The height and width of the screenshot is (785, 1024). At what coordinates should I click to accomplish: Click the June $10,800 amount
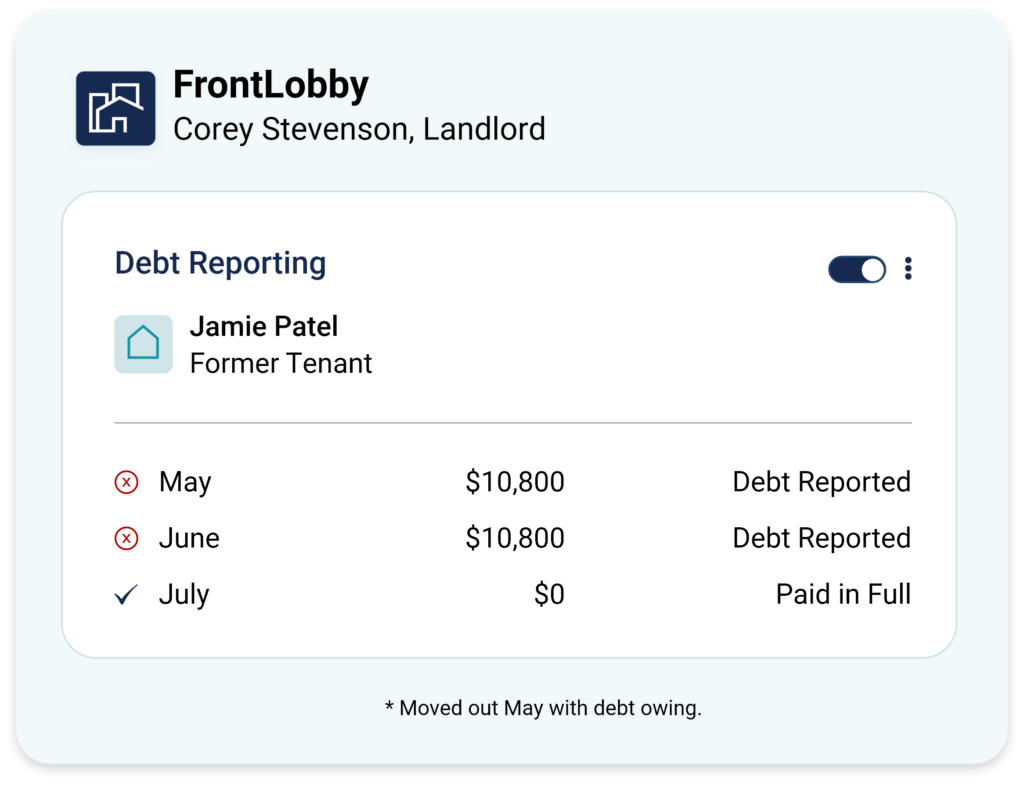click(x=515, y=539)
